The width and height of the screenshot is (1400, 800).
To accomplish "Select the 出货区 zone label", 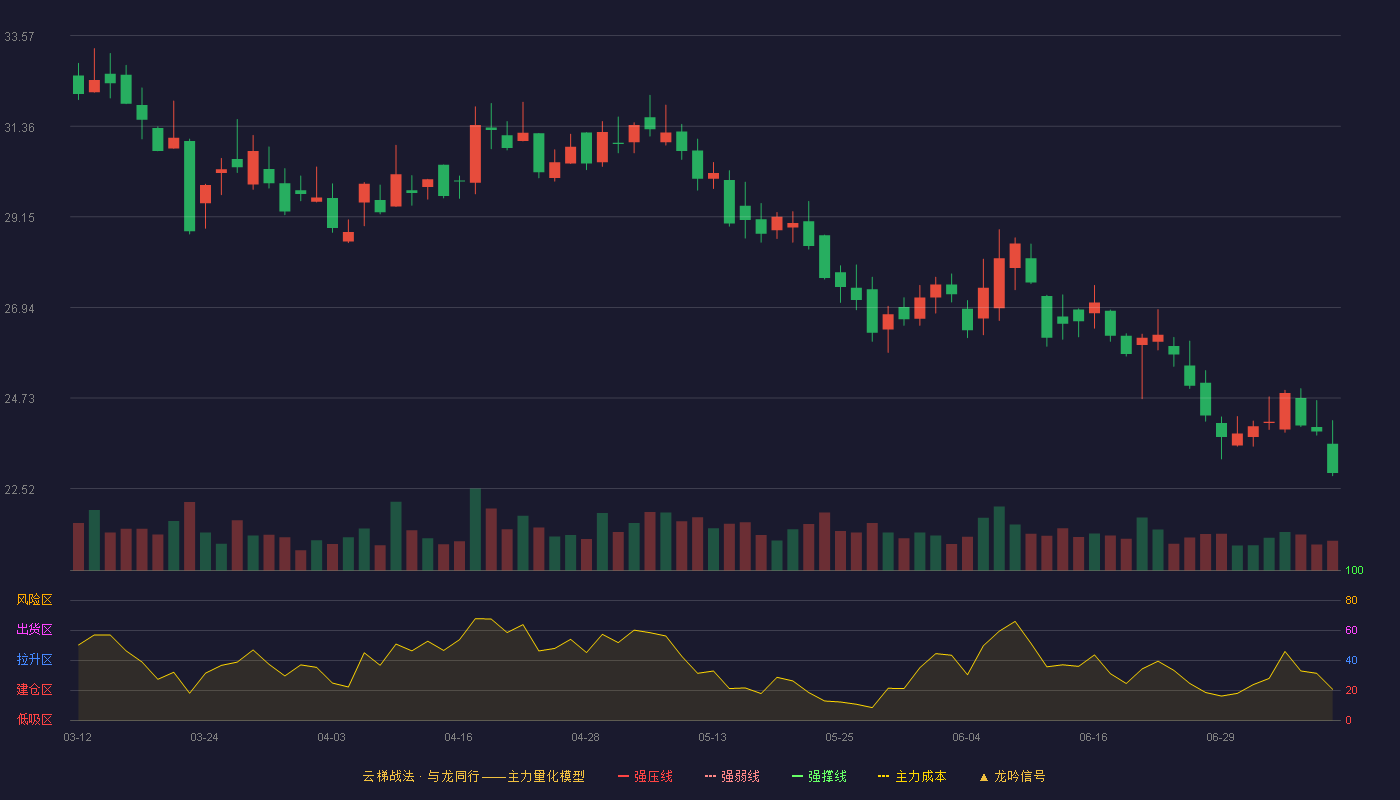I will [34, 630].
